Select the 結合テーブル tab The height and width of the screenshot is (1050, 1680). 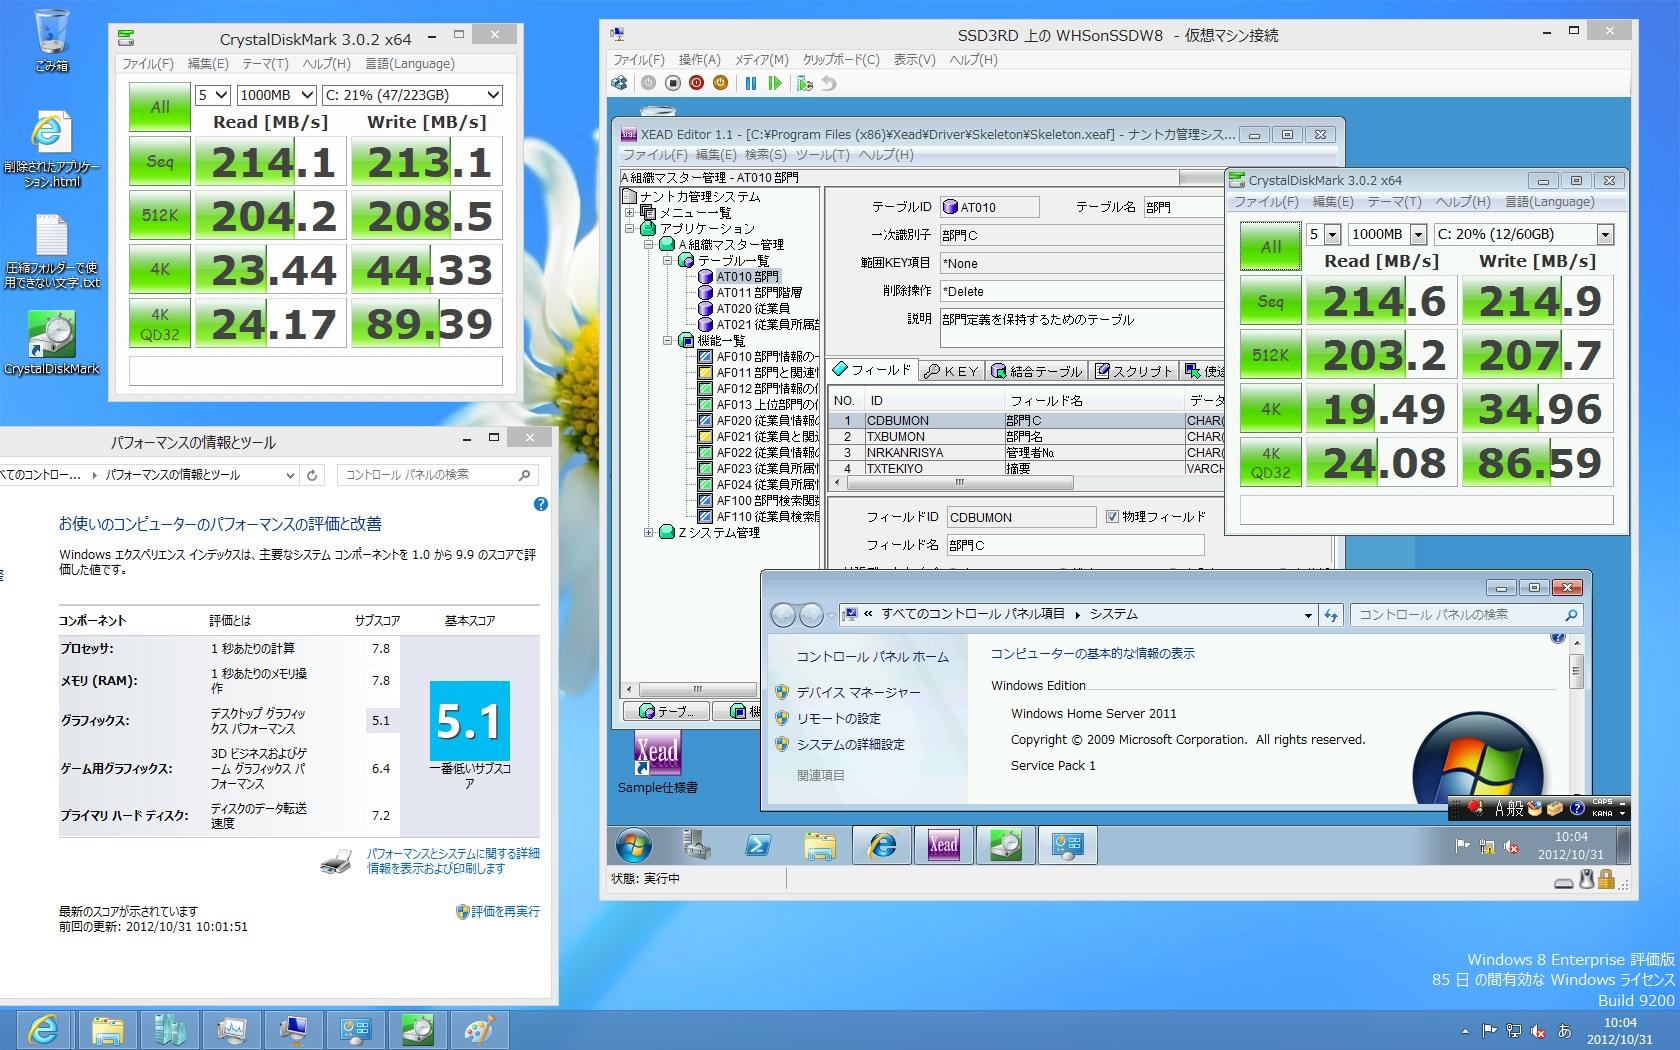[1037, 371]
